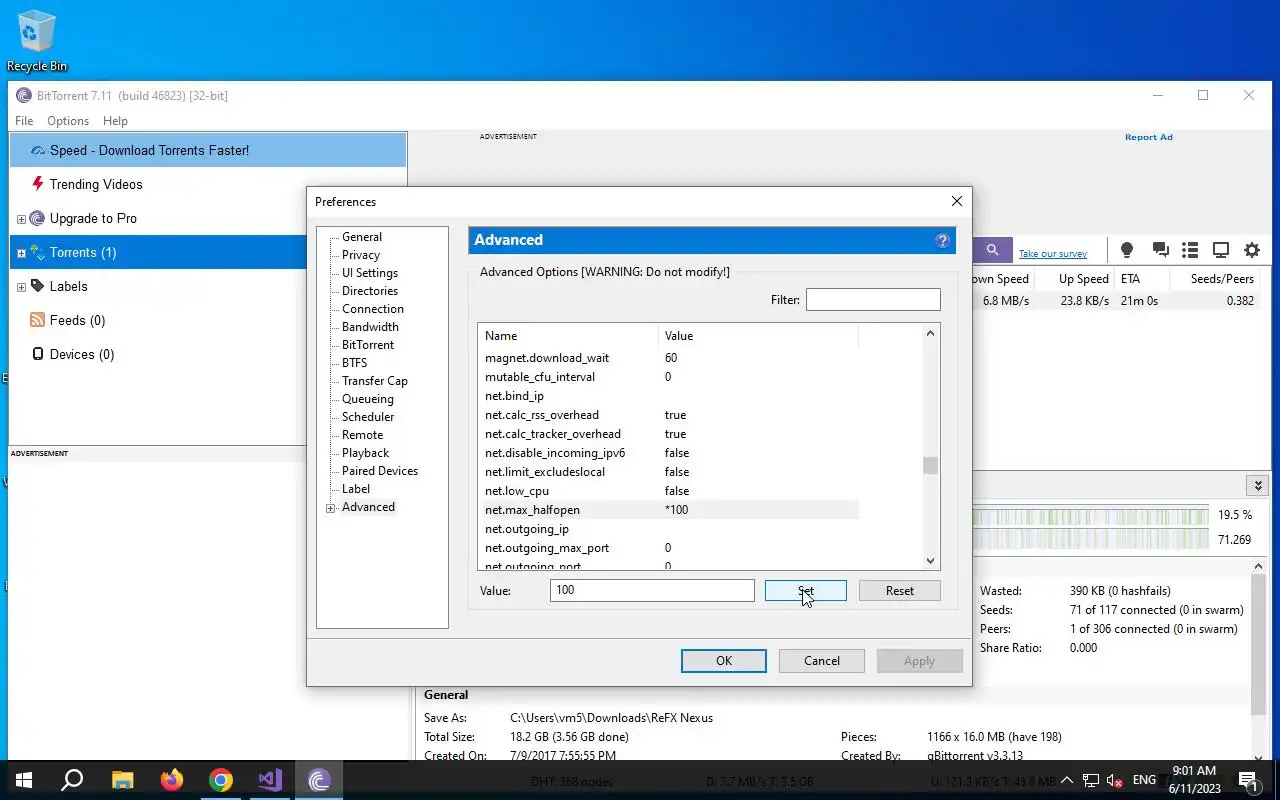Expand the Labels tree node
The height and width of the screenshot is (800, 1280).
(21, 287)
